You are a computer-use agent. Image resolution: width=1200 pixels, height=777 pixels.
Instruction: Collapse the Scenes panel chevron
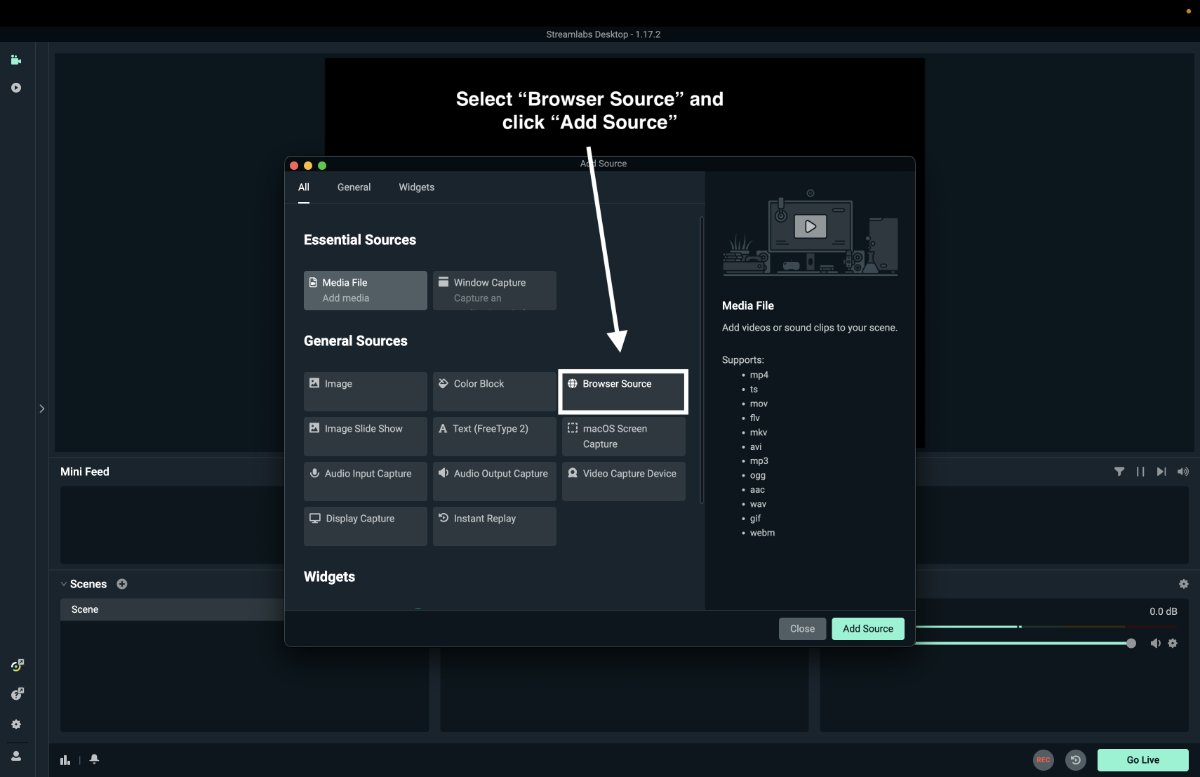64,584
